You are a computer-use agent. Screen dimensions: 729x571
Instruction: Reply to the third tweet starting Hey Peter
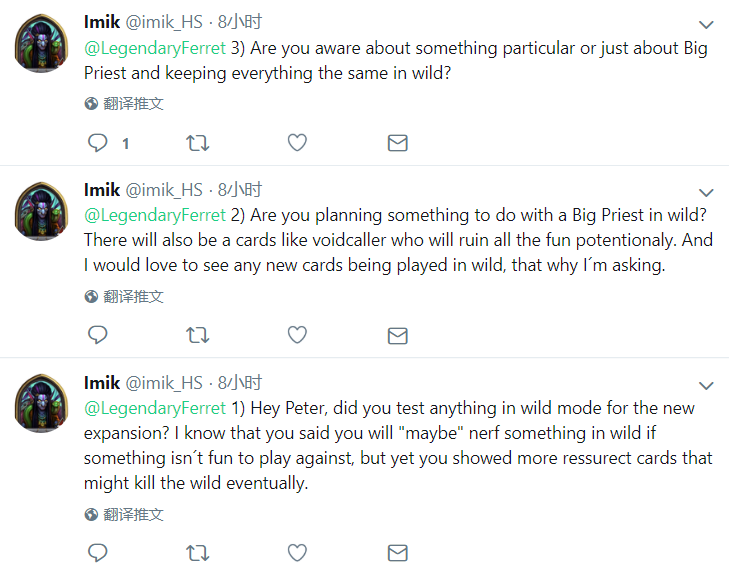click(98, 552)
